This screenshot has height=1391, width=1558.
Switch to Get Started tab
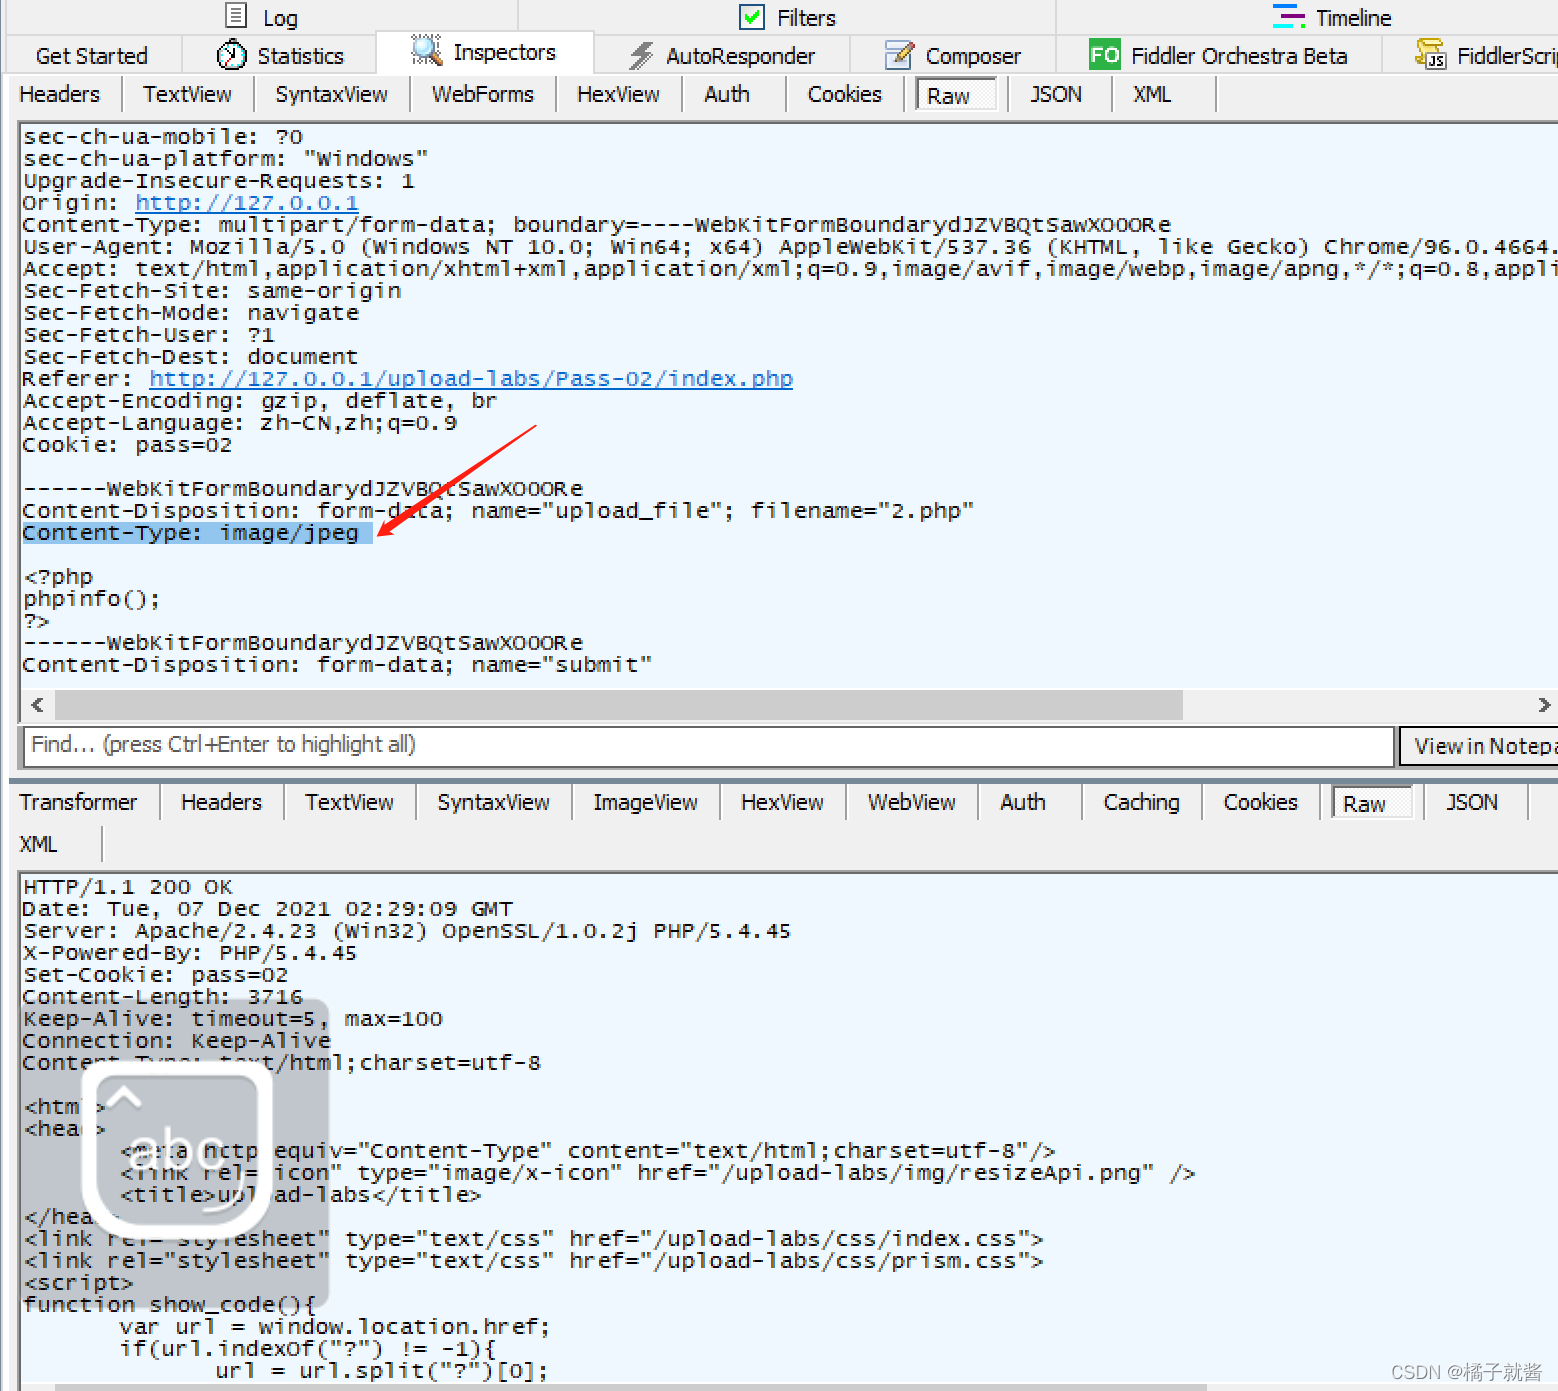point(92,56)
